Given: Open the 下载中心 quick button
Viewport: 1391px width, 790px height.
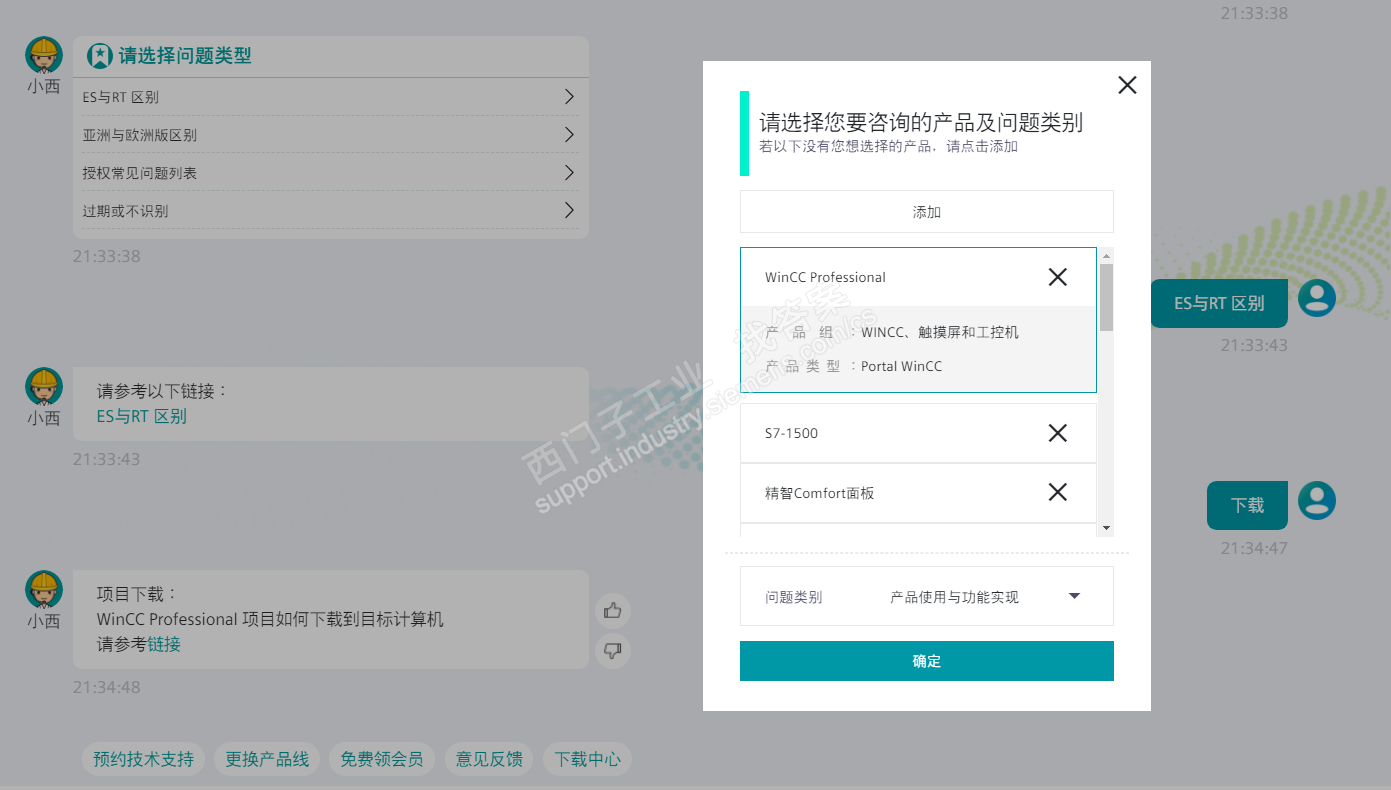Looking at the screenshot, I should click(588, 759).
